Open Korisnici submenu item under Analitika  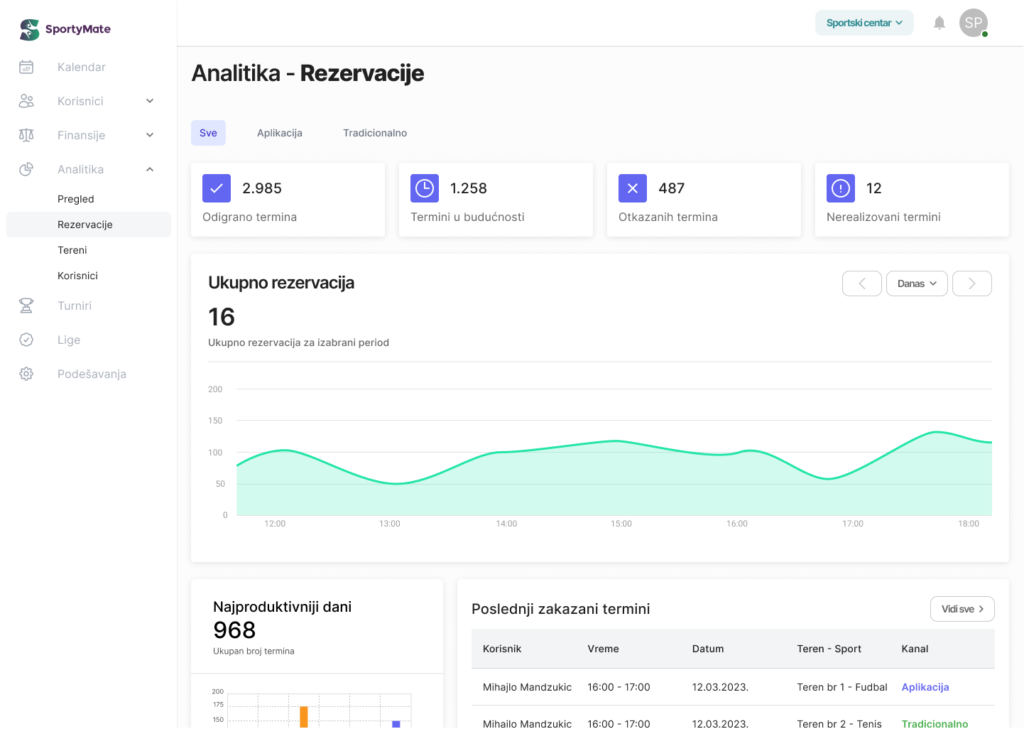(x=78, y=275)
